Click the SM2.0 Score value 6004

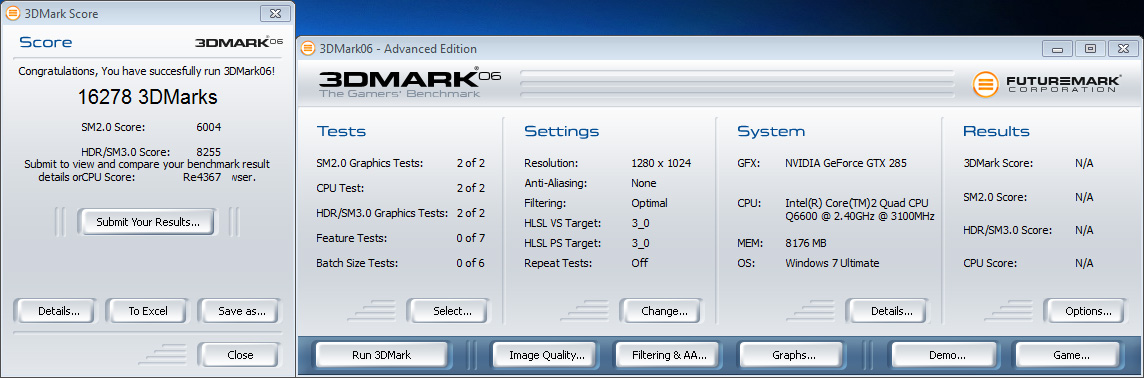coord(209,127)
